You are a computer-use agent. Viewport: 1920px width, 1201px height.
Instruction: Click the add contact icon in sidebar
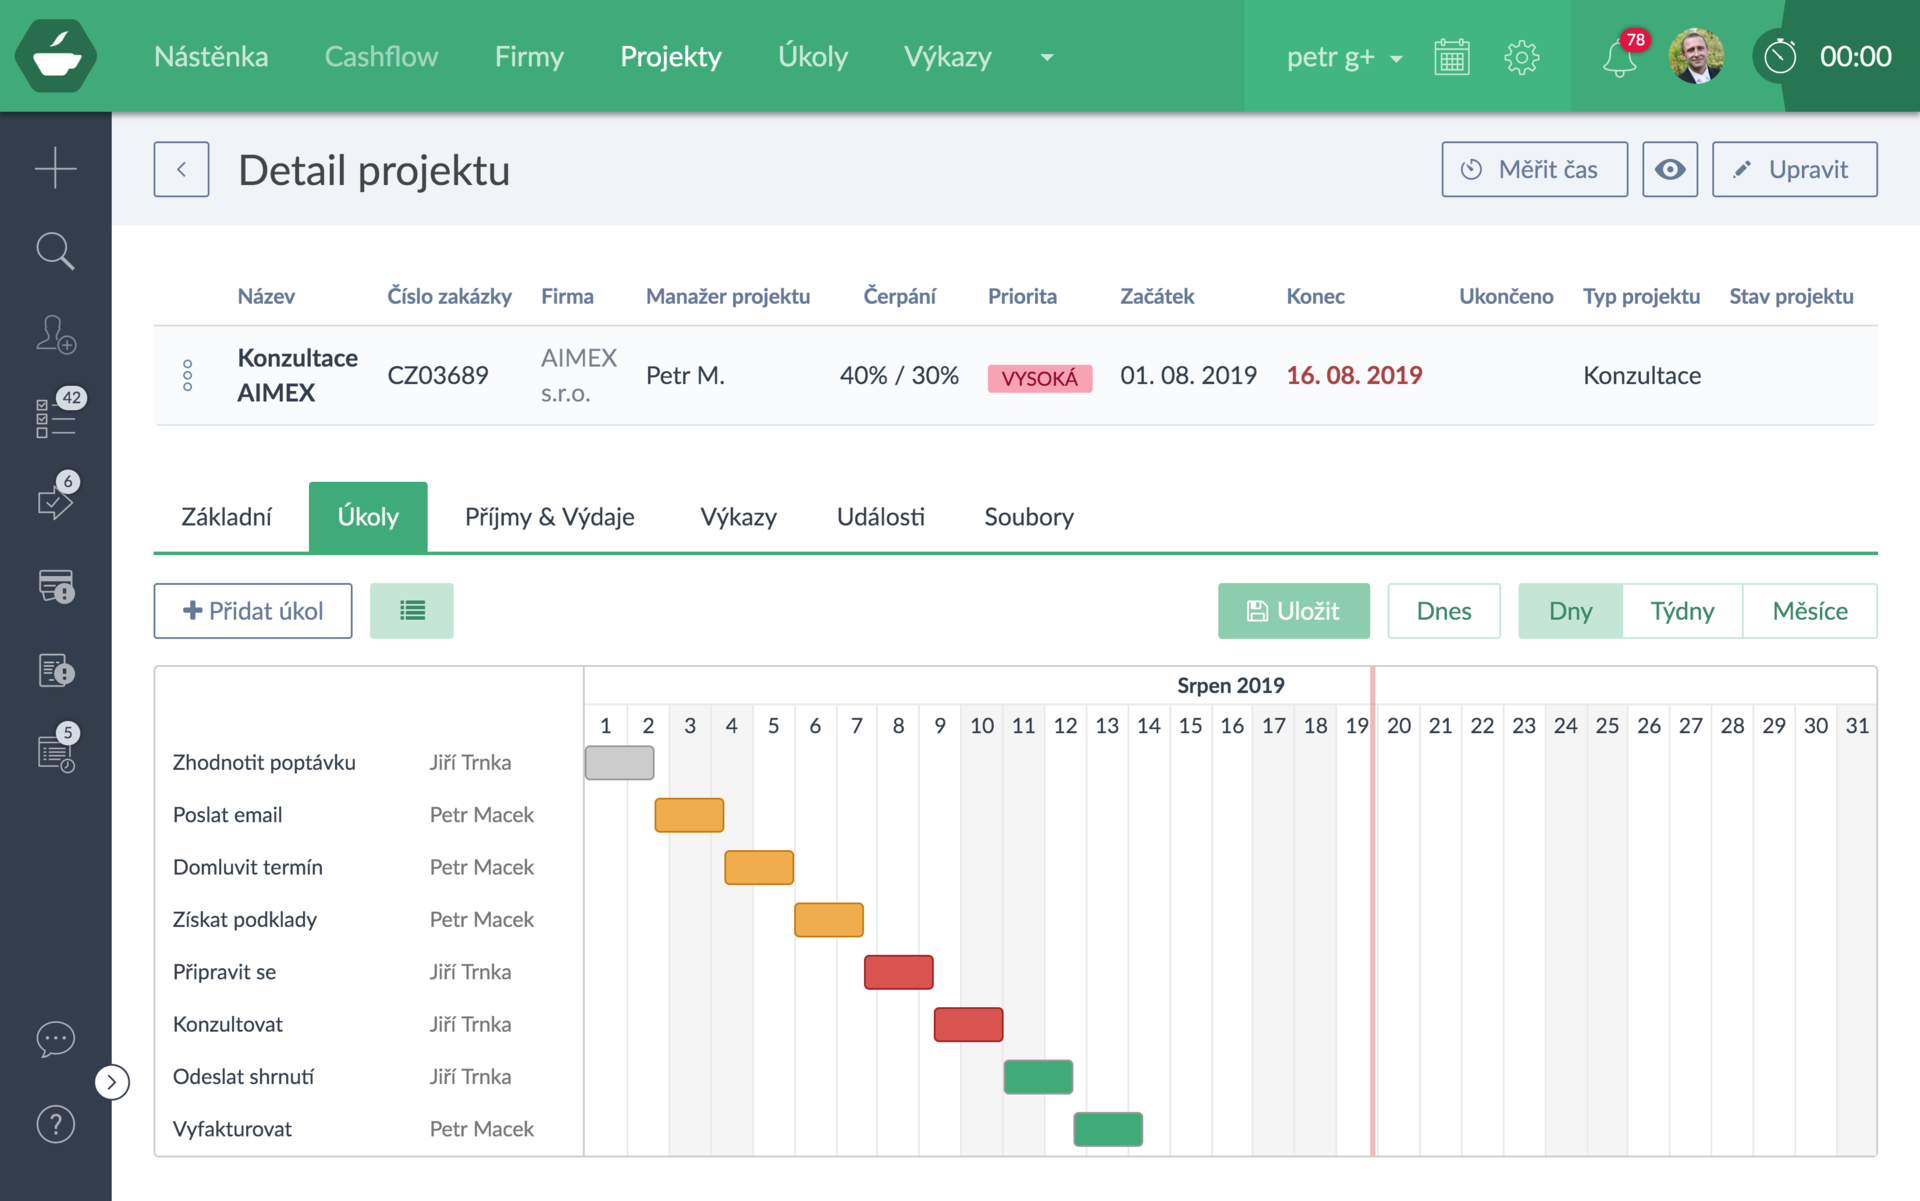(55, 334)
